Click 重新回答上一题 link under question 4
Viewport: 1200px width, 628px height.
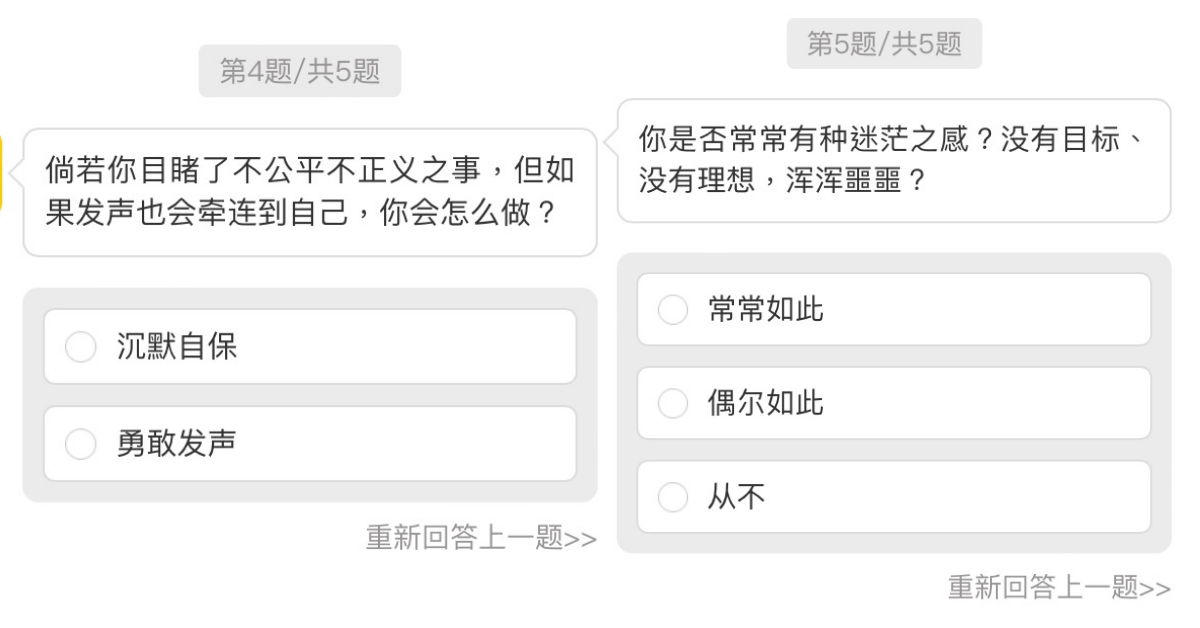(x=464, y=538)
